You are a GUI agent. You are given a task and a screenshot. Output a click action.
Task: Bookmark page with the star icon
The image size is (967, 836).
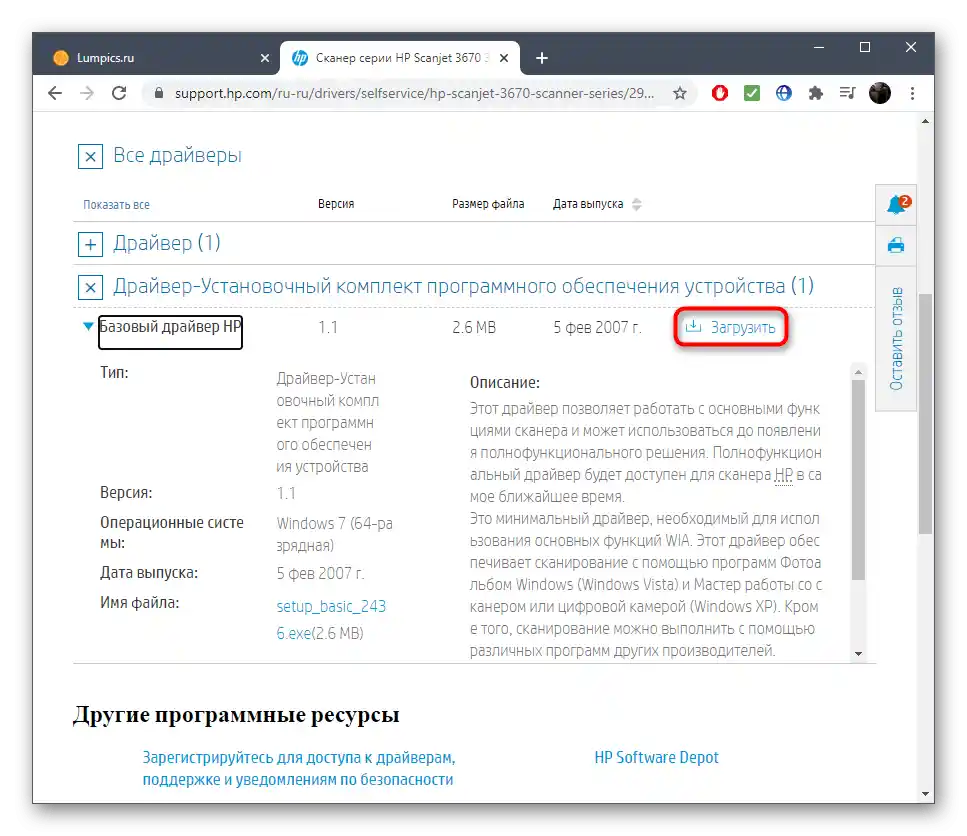tap(680, 93)
